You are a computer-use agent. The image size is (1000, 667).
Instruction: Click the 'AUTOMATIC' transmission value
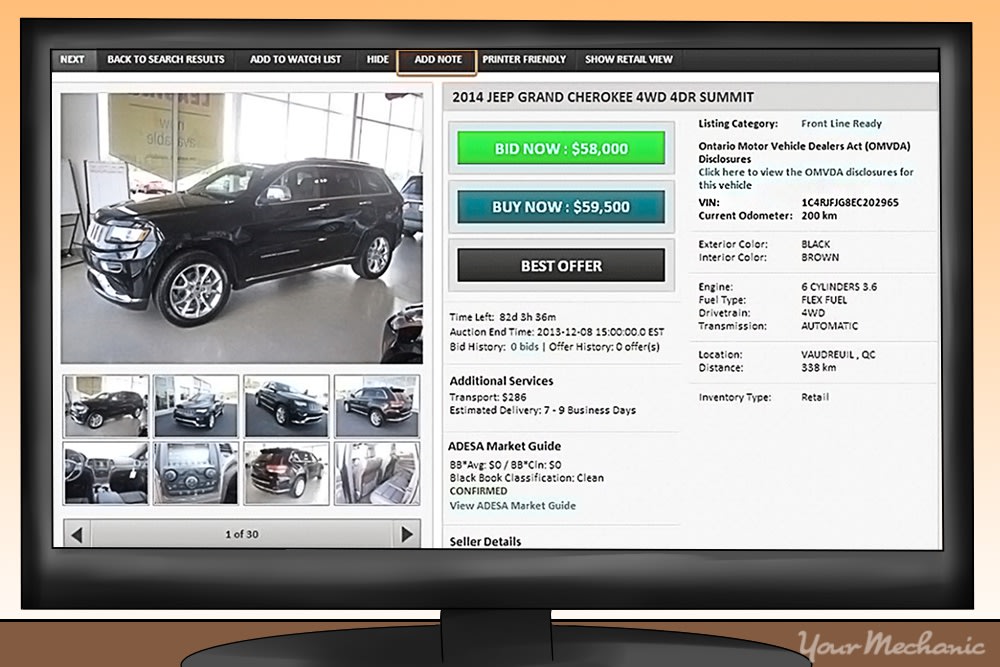pyautogui.click(x=829, y=326)
